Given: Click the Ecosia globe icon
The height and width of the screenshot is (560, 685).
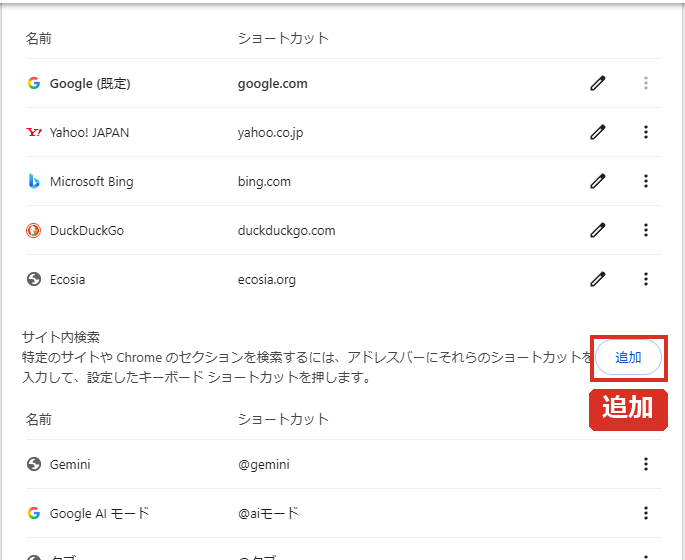Looking at the screenshot, I should pos(34,279).
